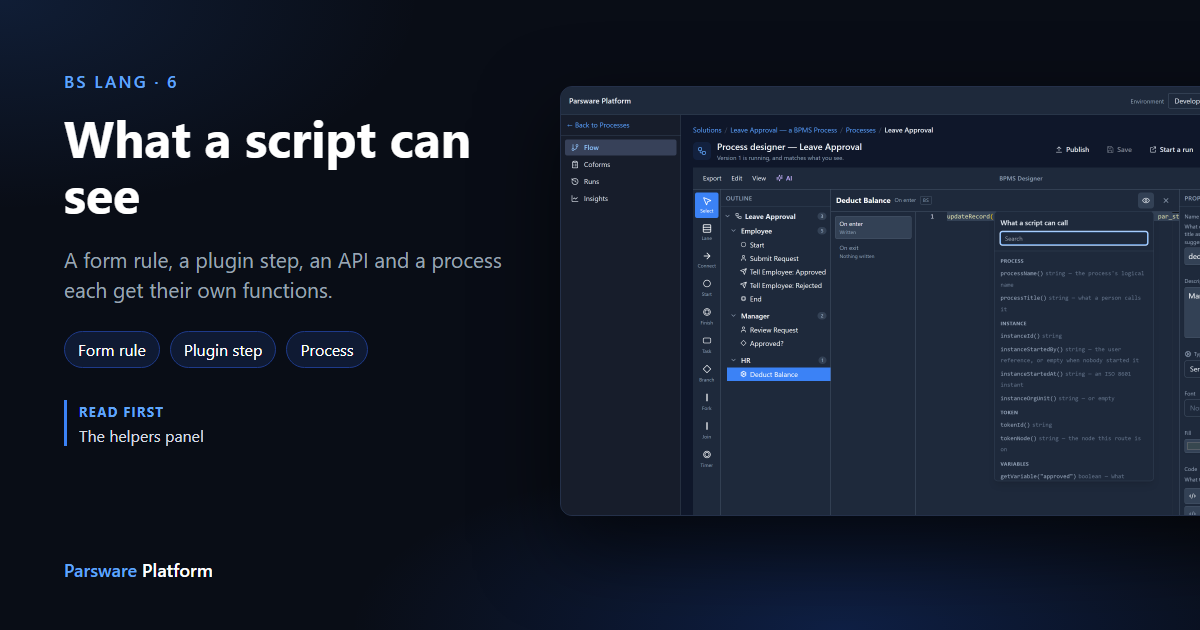Collapse Leave Approval outline root chevron

[728, 216]
